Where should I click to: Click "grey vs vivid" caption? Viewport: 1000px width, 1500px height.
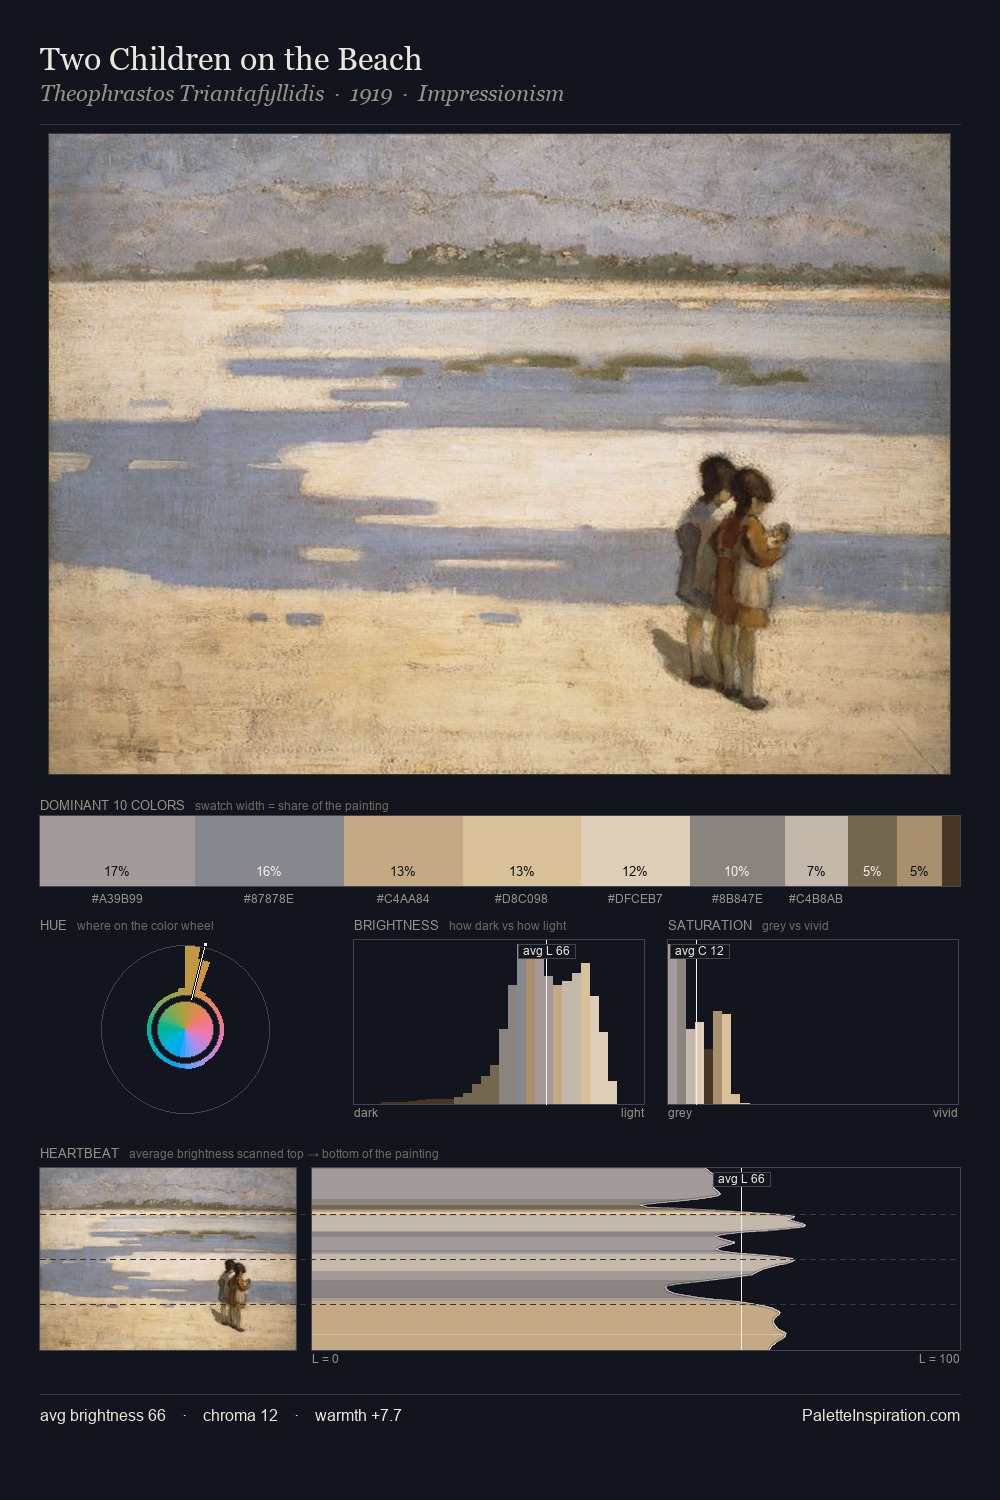coord(795,926)
